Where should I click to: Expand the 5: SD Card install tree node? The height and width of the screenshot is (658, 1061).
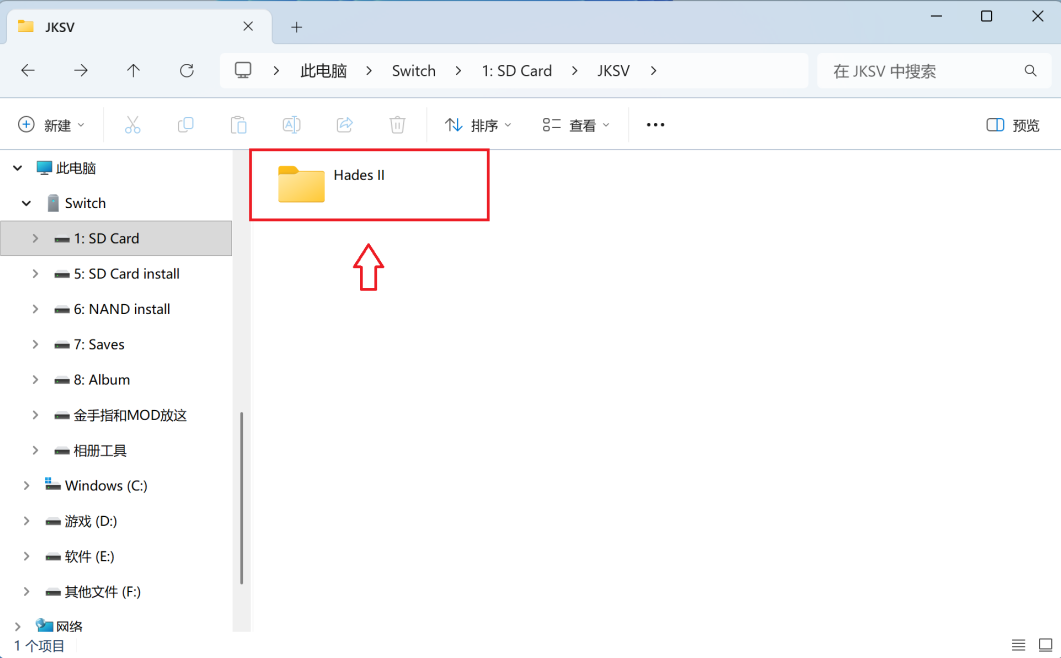point(36,274)
